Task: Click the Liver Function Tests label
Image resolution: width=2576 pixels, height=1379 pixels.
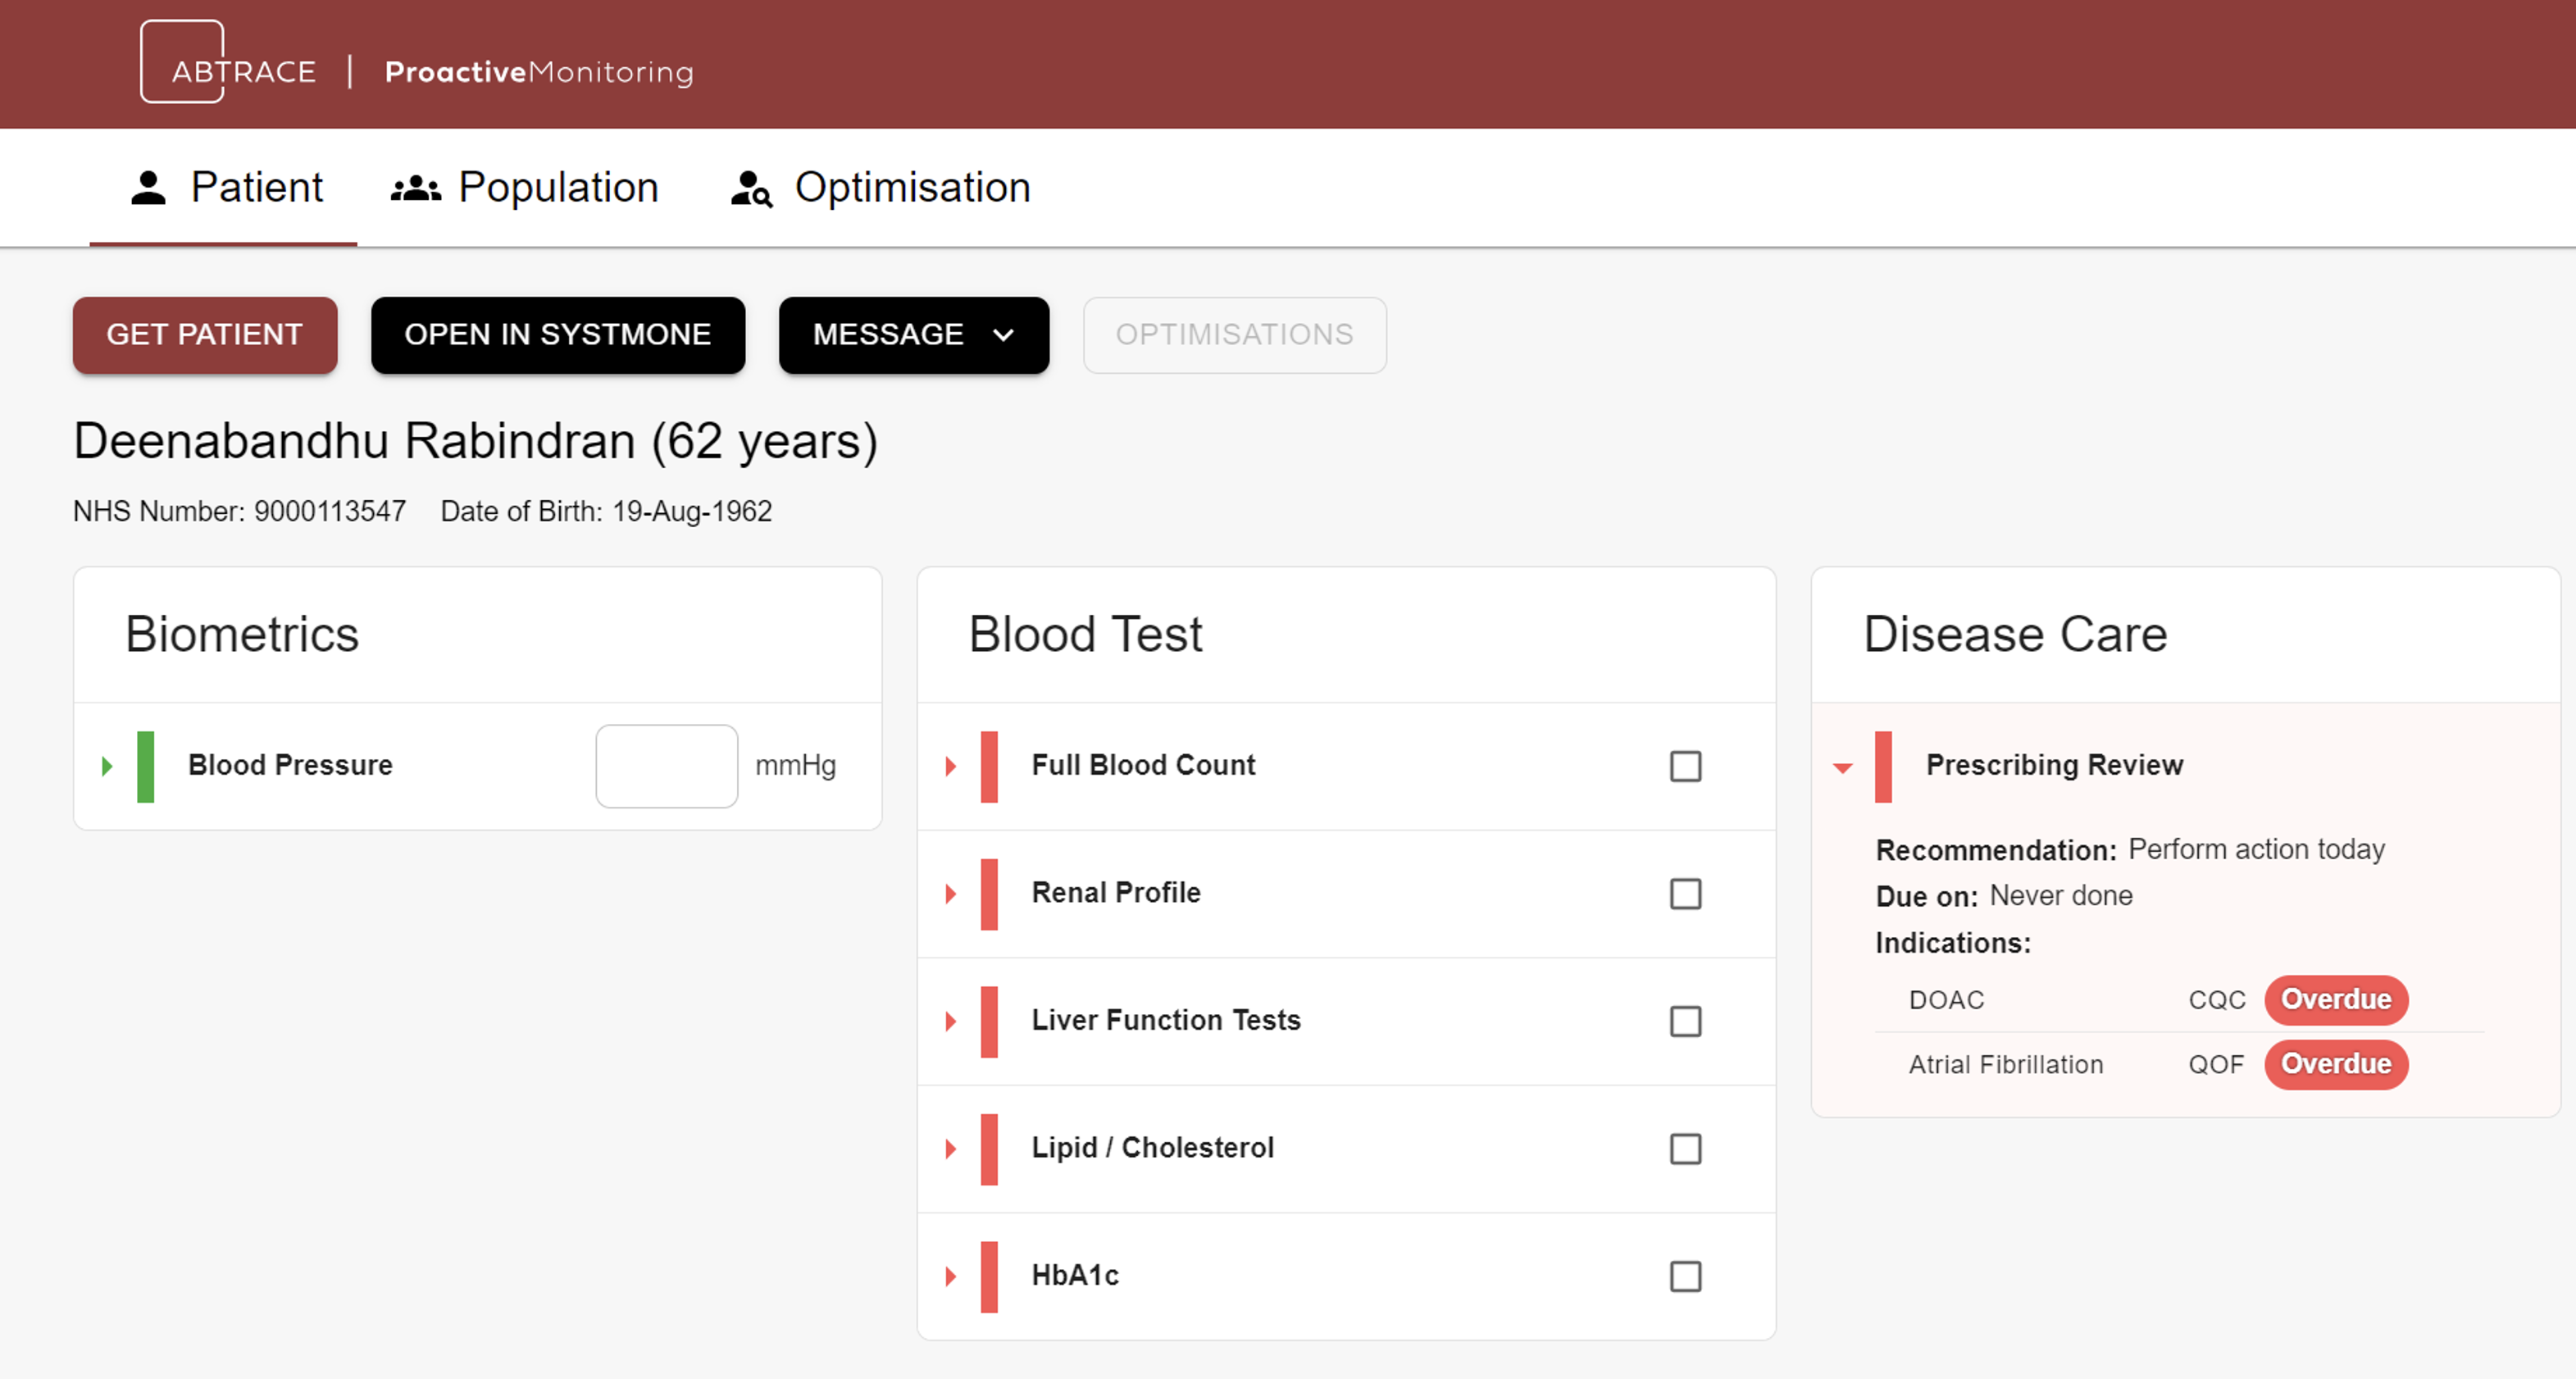Action: pyautogui.click(x=1166, y=1020)
